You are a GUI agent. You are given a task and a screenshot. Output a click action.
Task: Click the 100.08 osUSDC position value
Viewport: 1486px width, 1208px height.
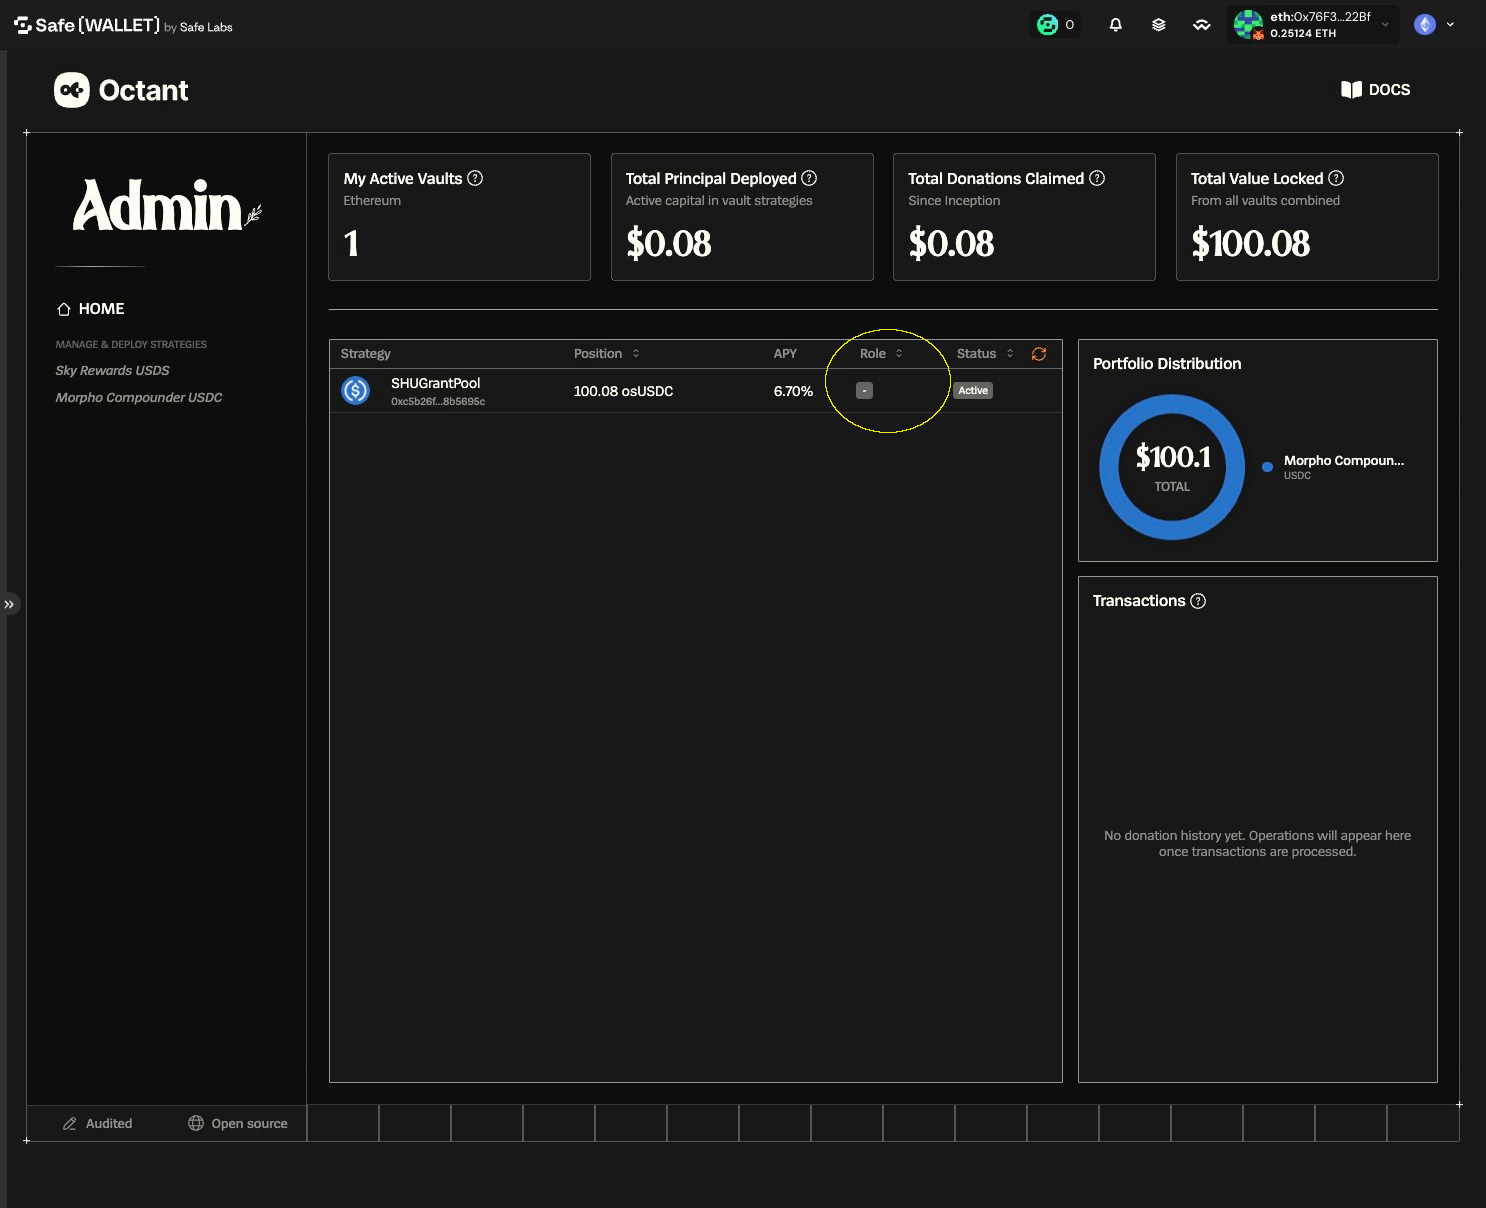[x=623, y=391]
